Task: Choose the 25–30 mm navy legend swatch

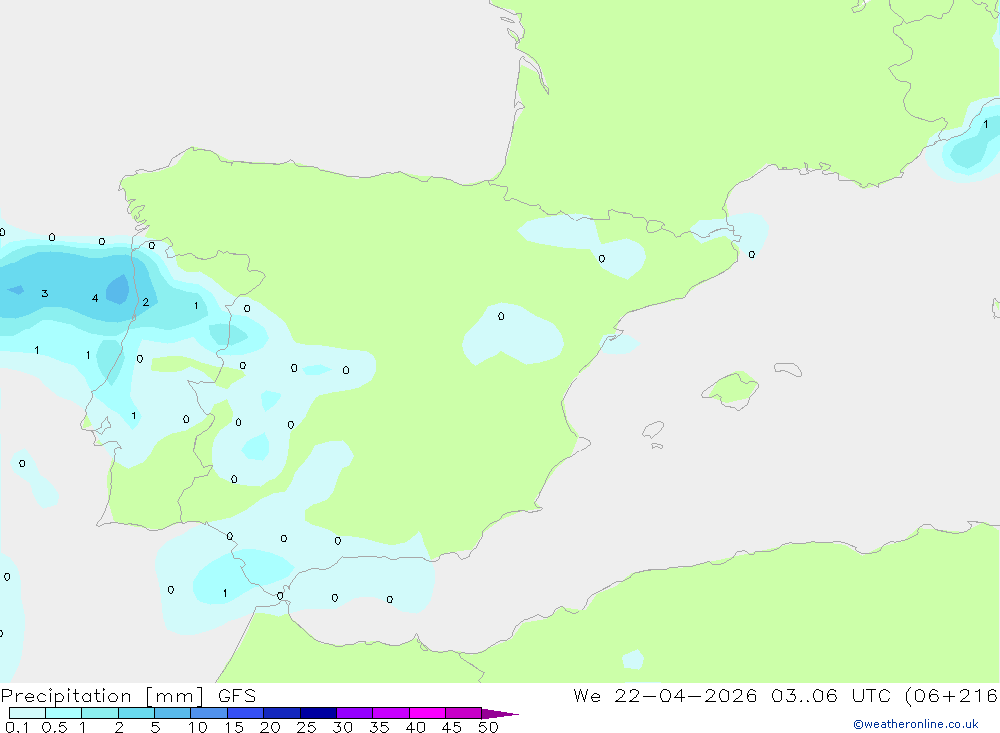Action: click(x=318, y=713)
